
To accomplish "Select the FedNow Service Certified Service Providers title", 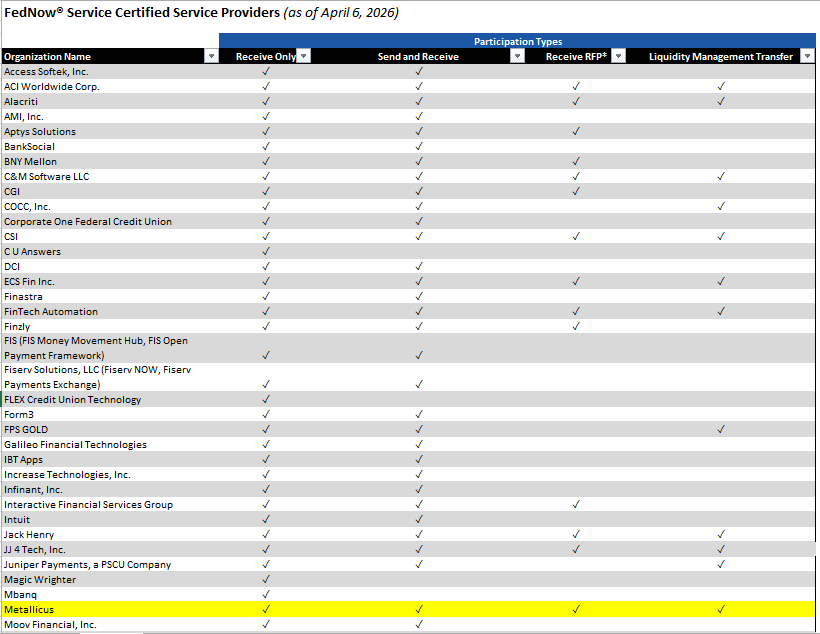I will point(201,13).
